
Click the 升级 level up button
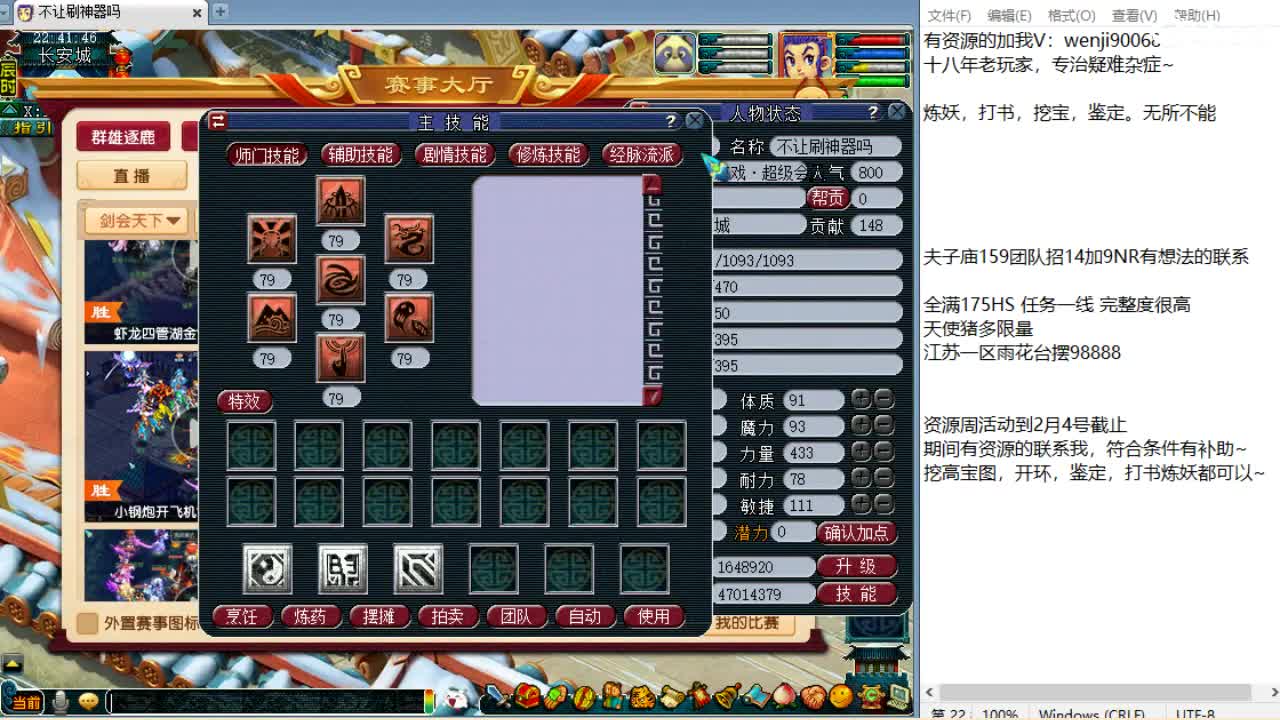coord(856,566)
